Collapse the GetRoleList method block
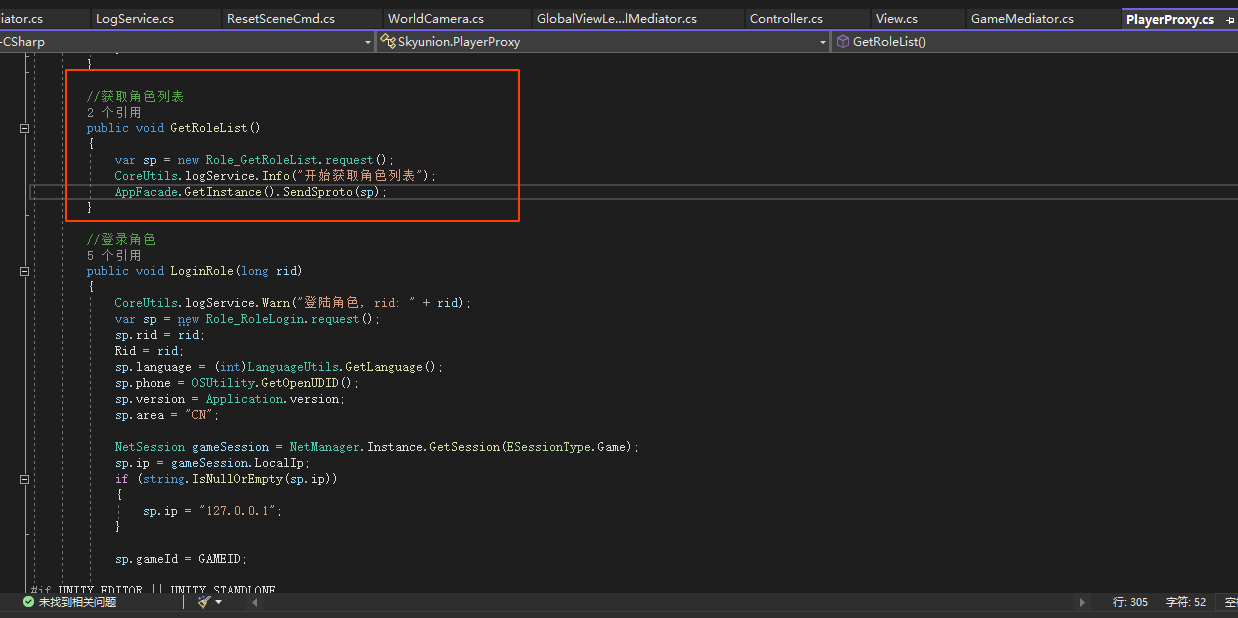The width and height of the screenshot is (1238, 618). 24,128
